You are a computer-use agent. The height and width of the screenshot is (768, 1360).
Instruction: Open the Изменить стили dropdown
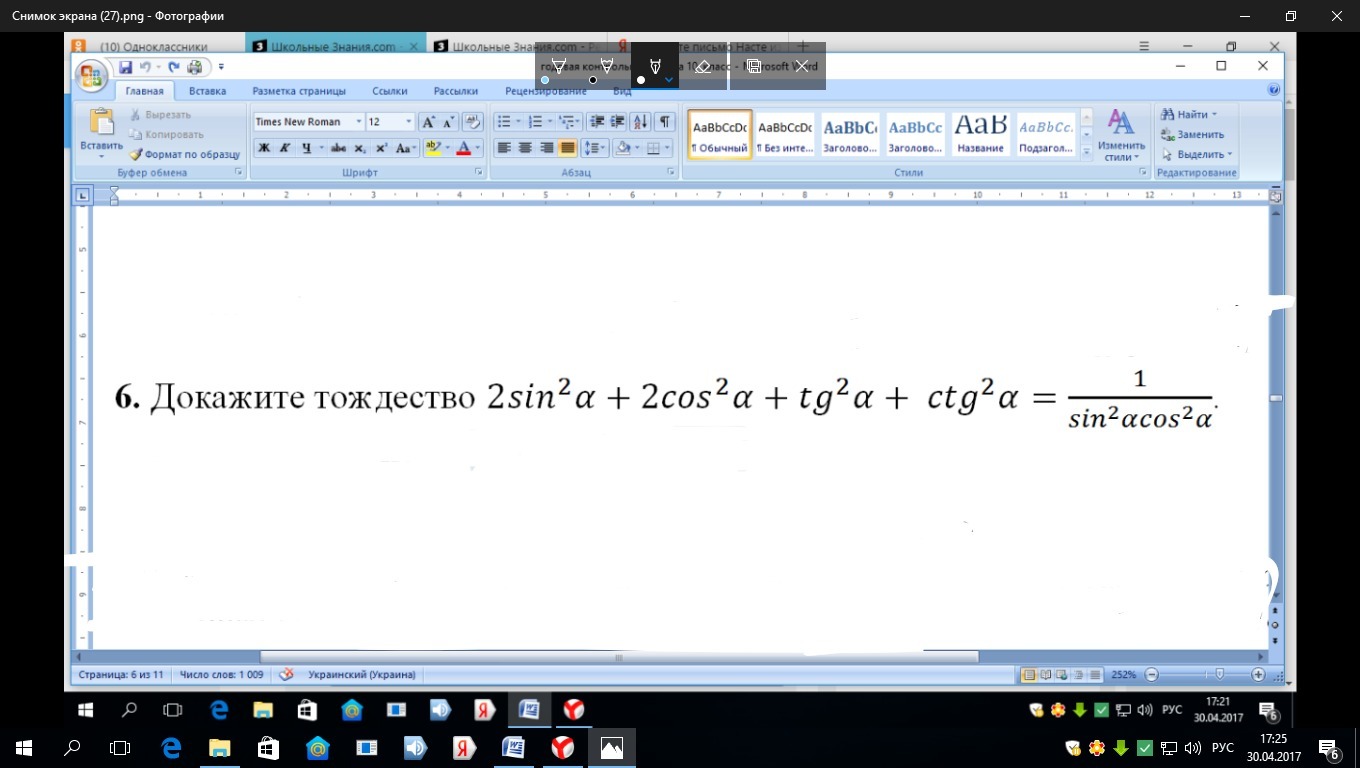[x=1121, y=136]
